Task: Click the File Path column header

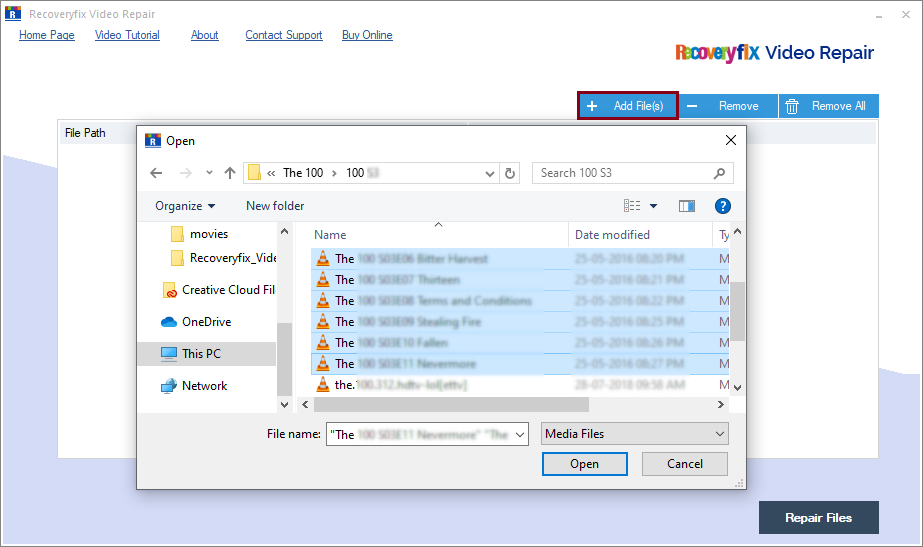Action: [85, 133]
